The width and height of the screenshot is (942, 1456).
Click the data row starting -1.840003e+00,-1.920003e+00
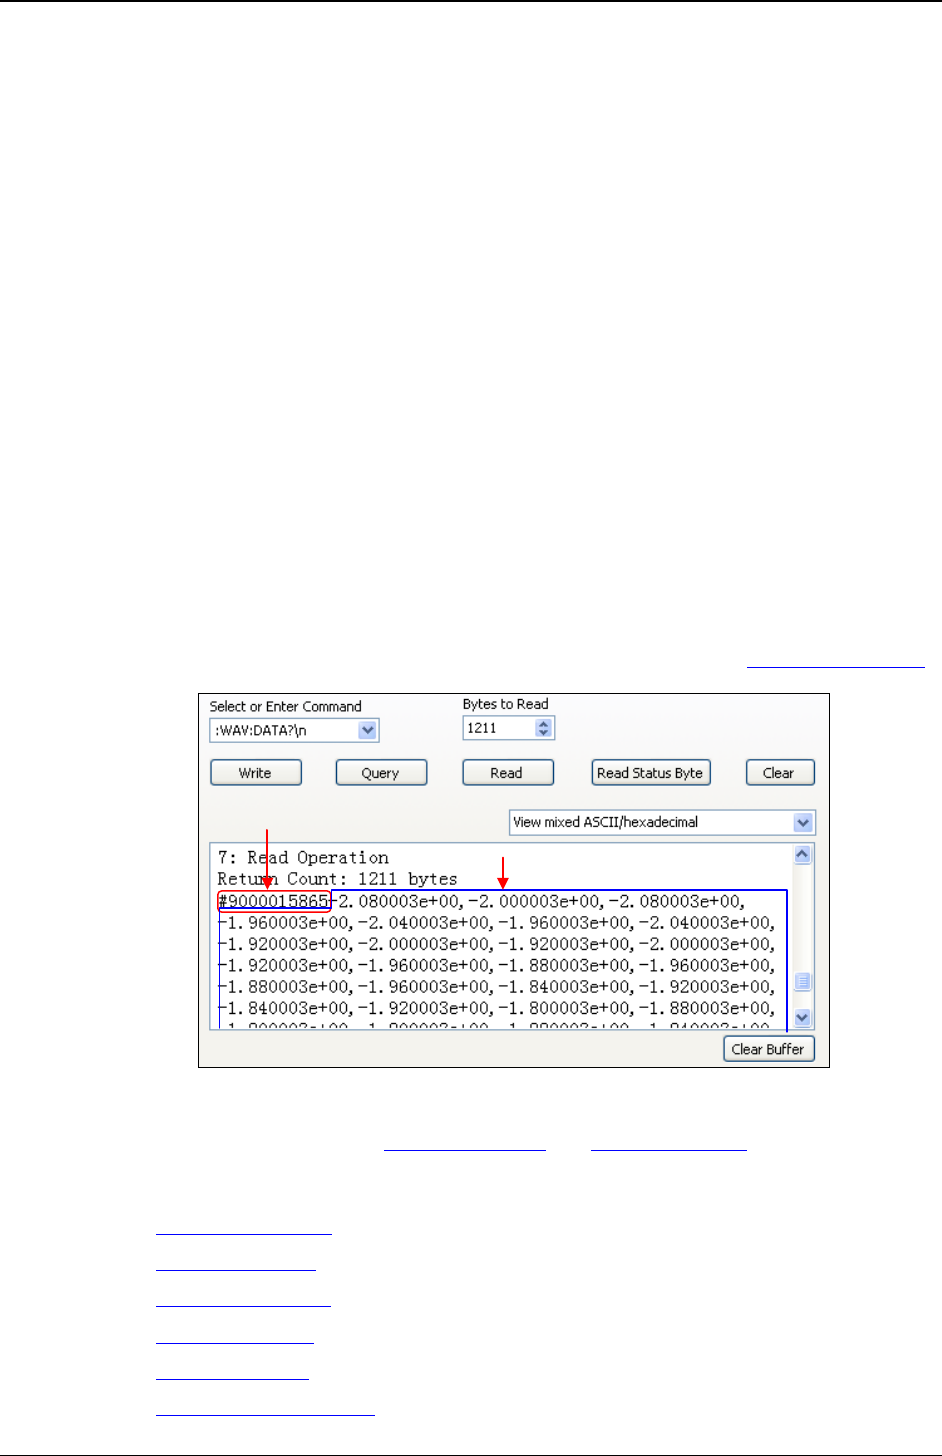pos(497,1008)
